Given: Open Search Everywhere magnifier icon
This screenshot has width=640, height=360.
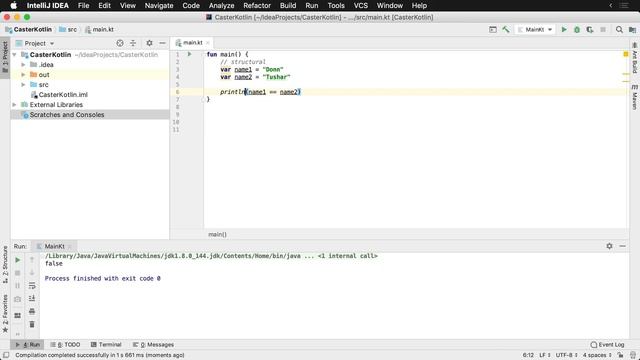Looking at the screenshot, I should coord(619,29).
